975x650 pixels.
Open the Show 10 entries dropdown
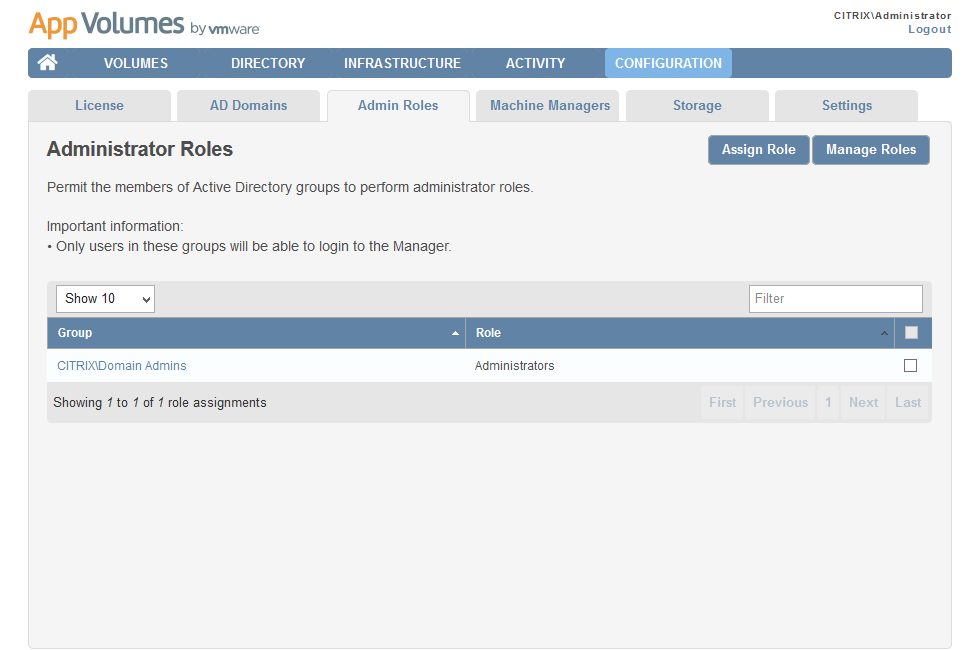[105, 299]
